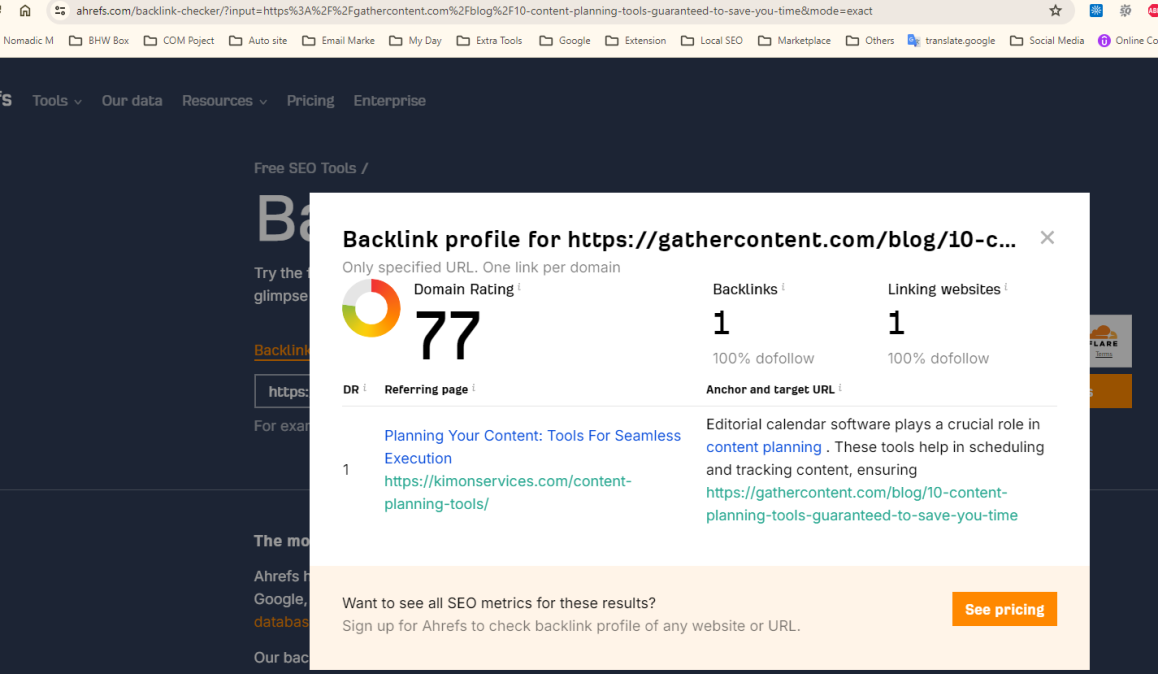1158x674 pixels.
Task: Click Free SEO Tools breadcrumb
Action: pyautogui.click(x=305, y=168)
